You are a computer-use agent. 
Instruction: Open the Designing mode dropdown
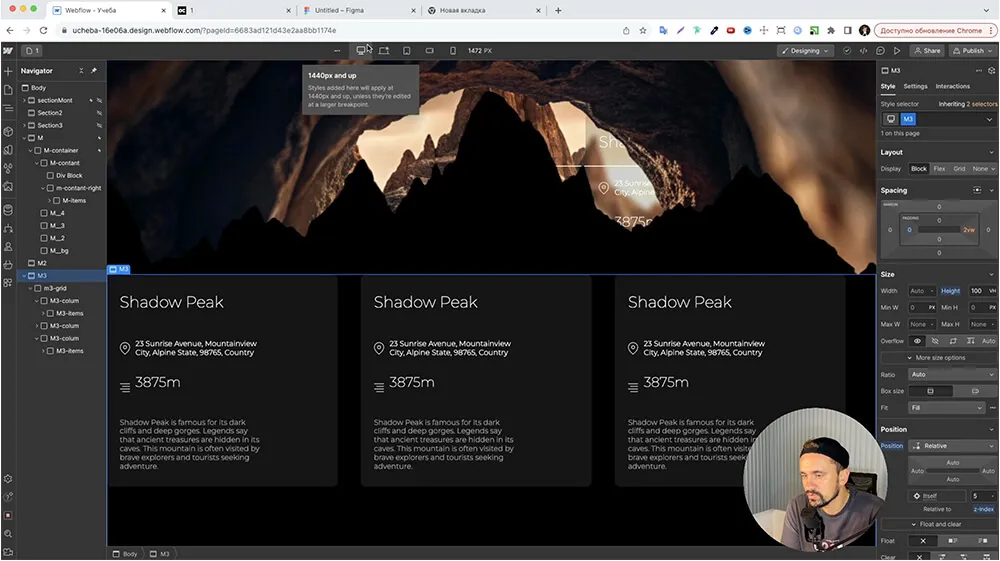point(805,50)
